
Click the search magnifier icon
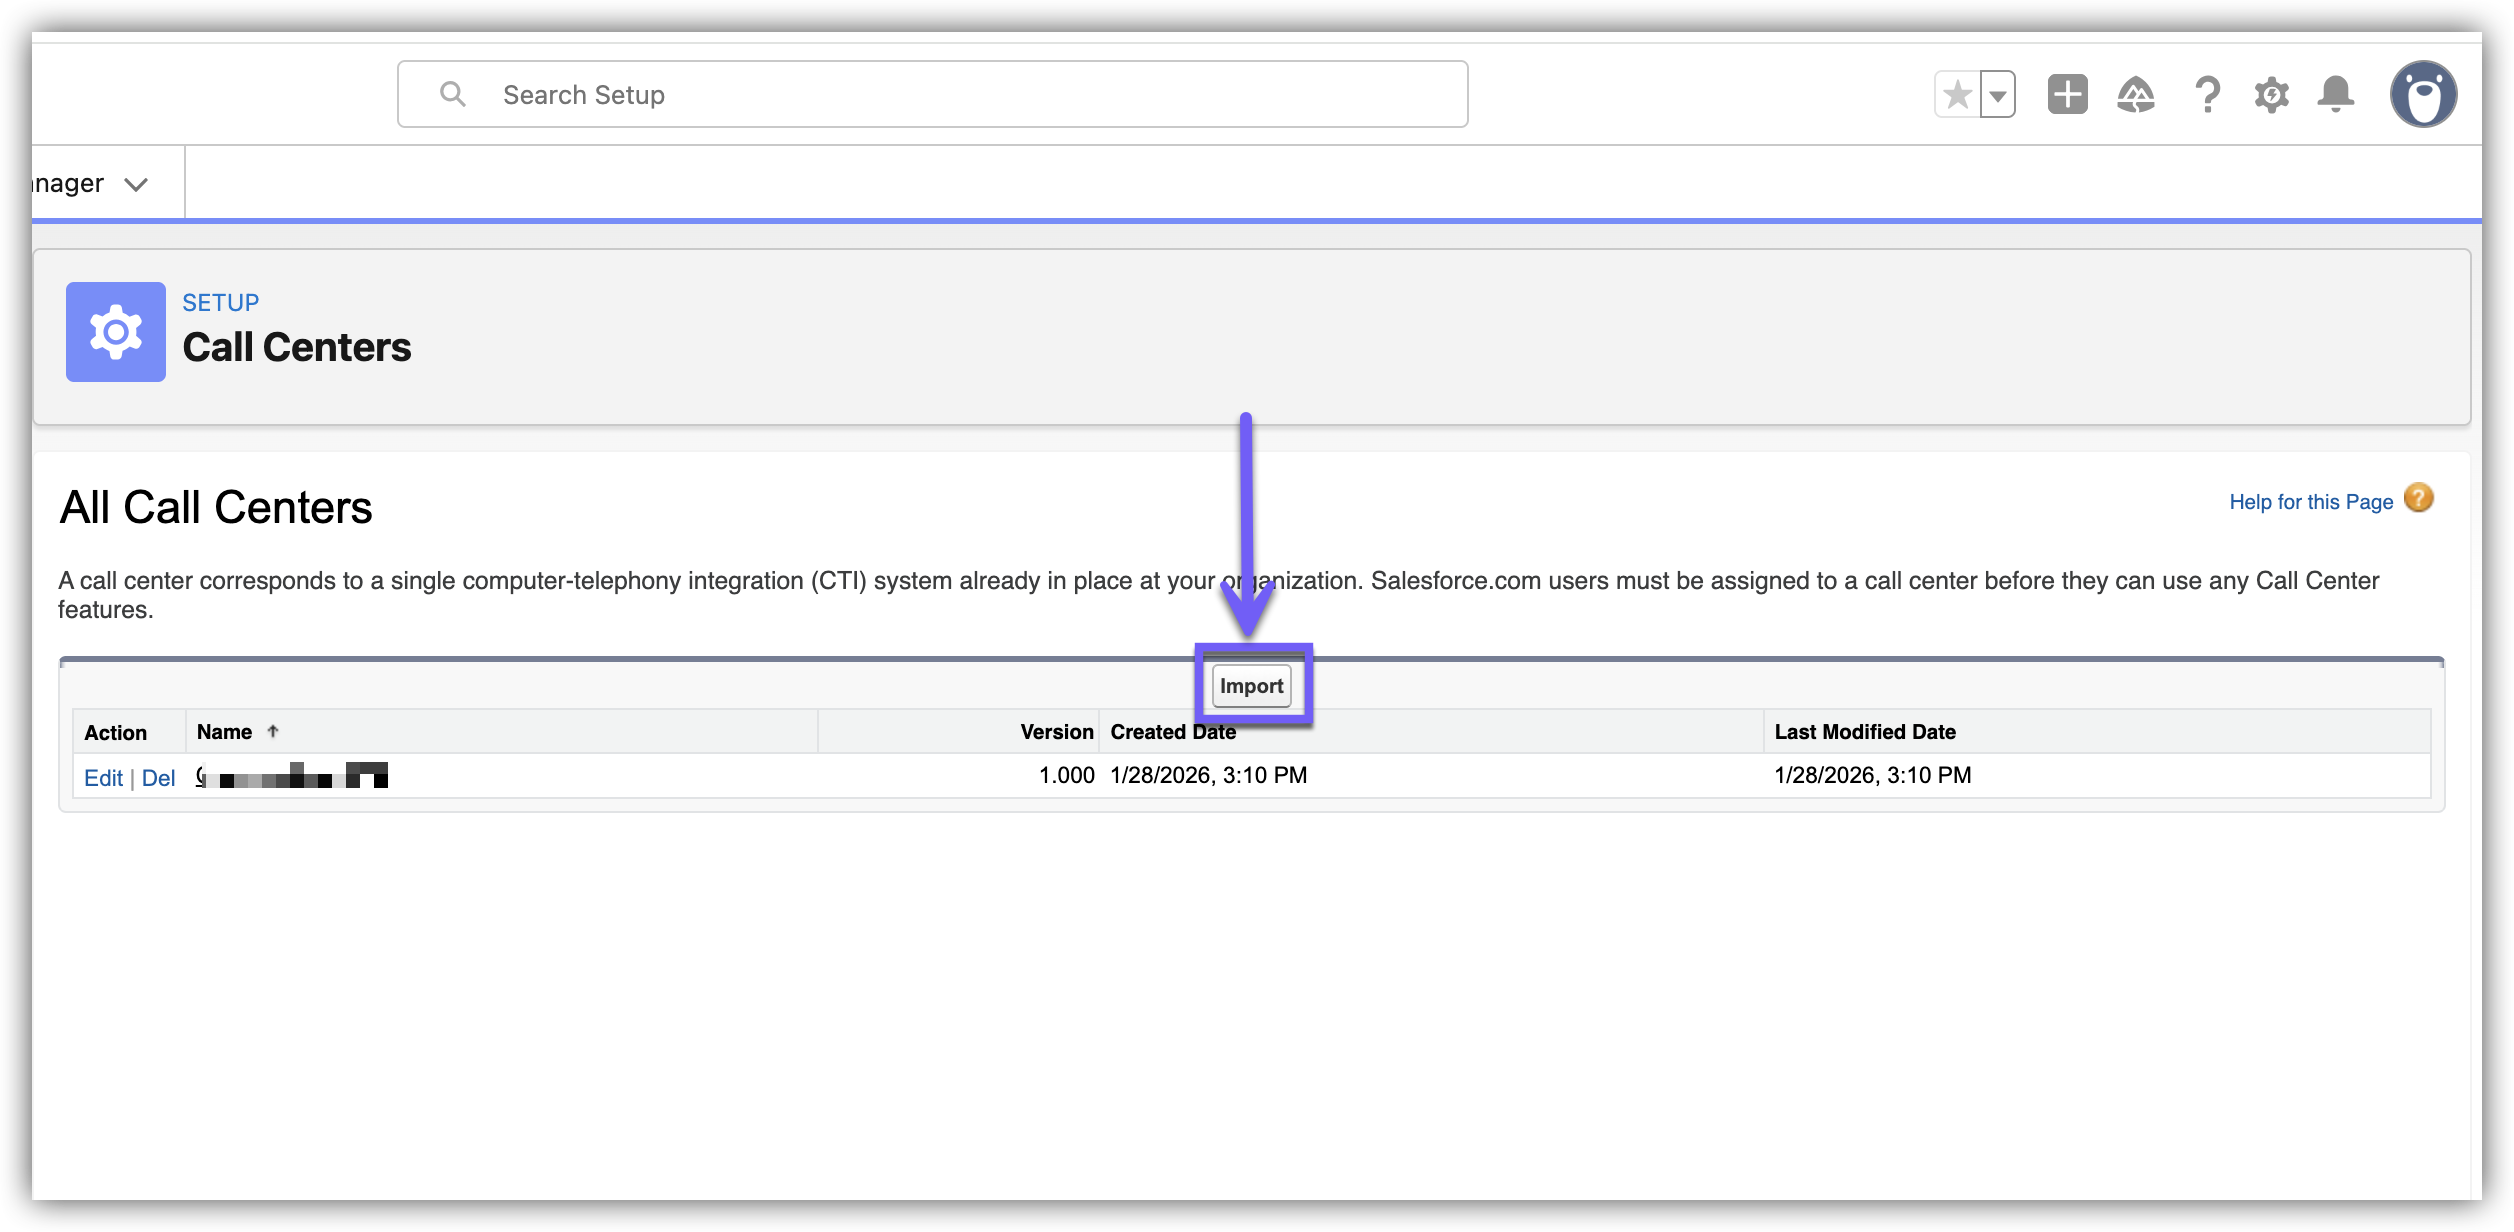(x=453, y=94)
